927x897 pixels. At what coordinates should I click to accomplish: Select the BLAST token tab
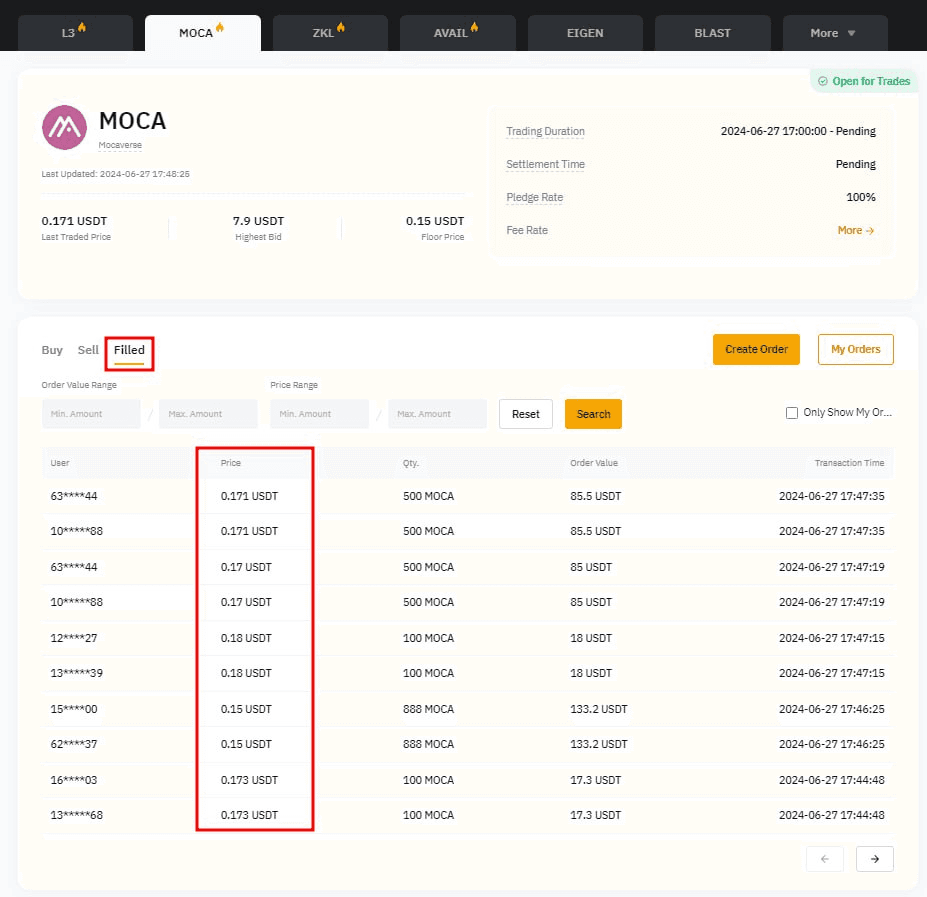click(712, 33)
